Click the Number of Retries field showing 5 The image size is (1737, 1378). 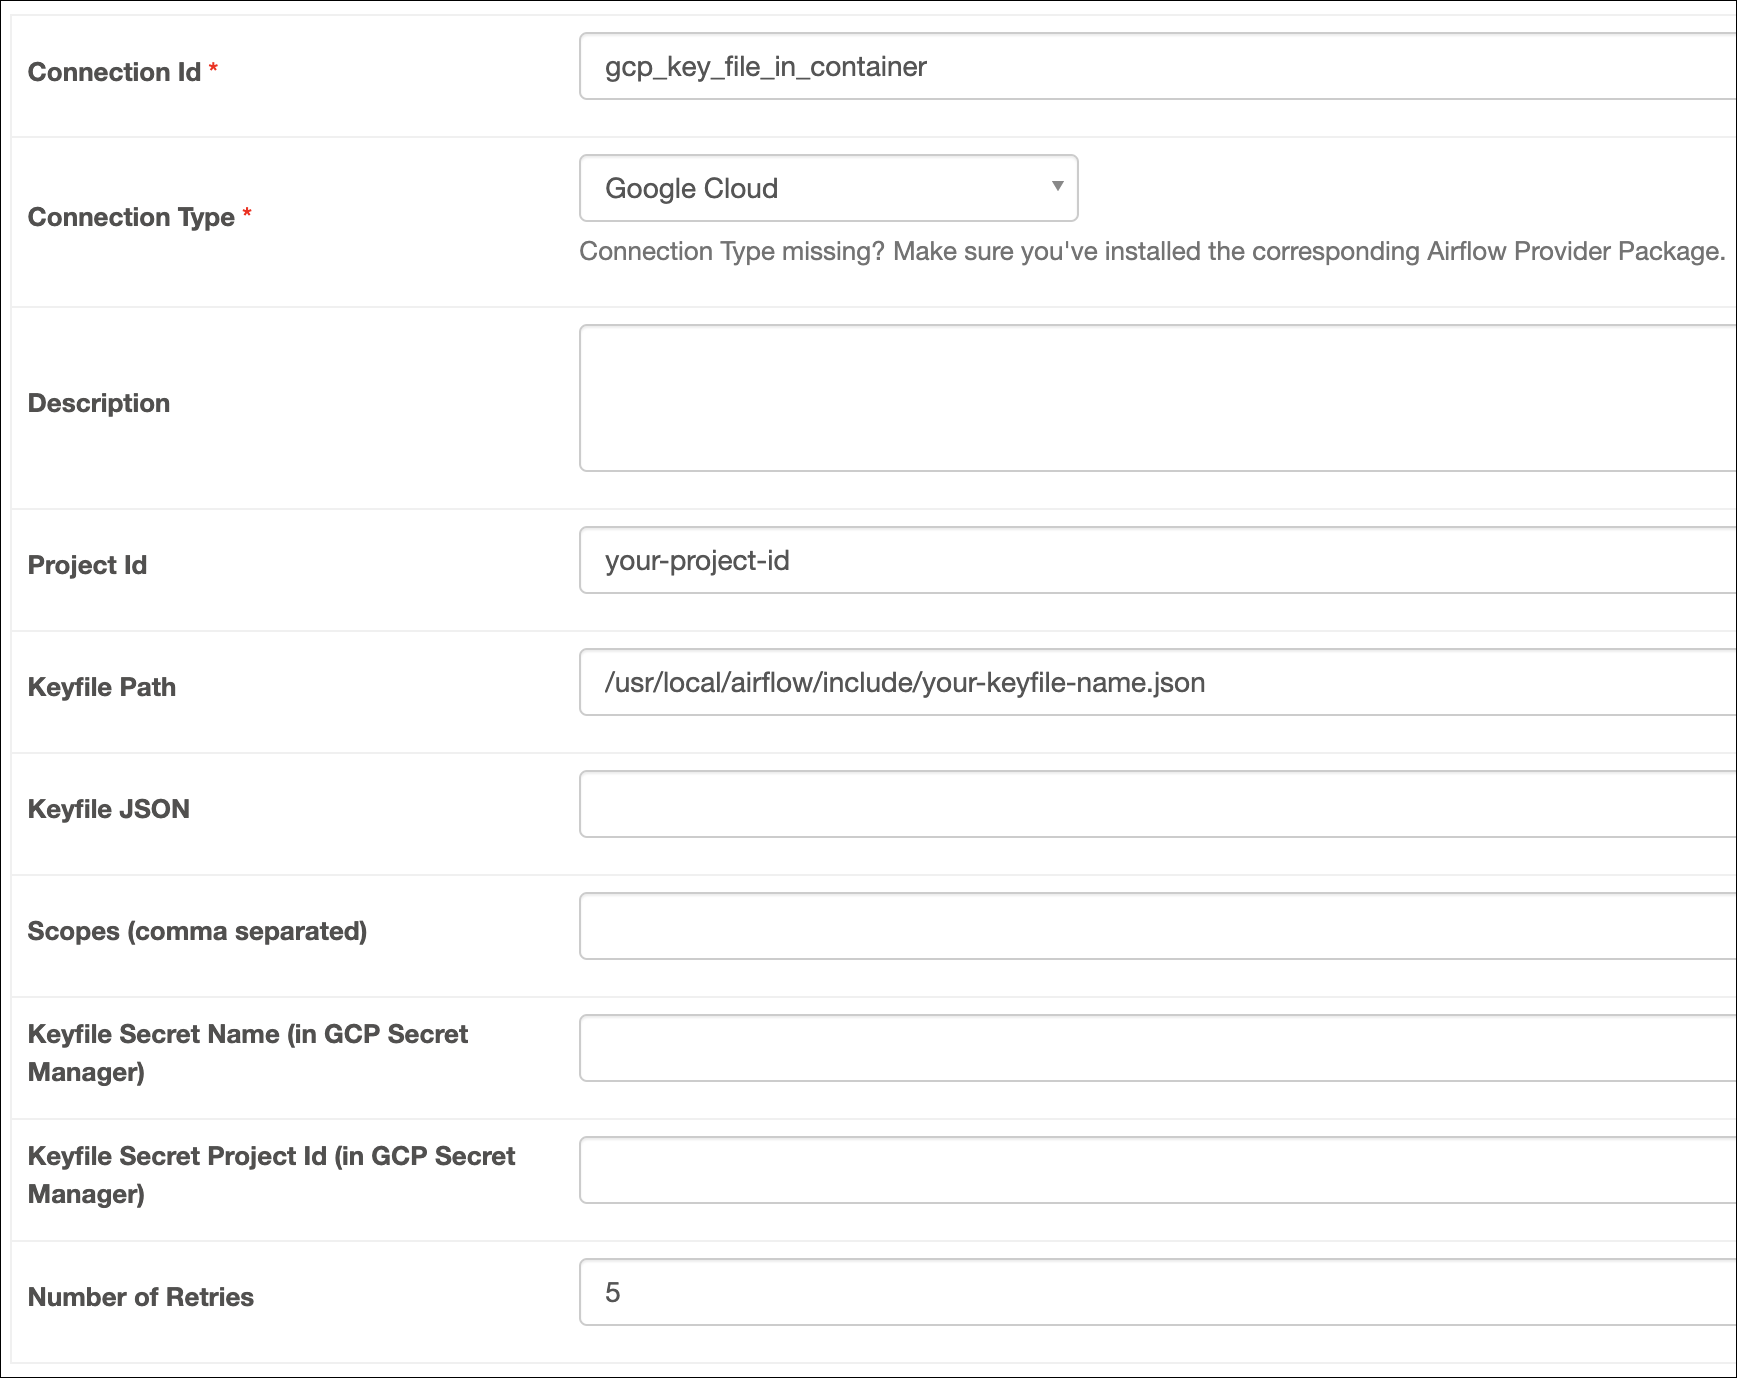click(1150, 1292)
